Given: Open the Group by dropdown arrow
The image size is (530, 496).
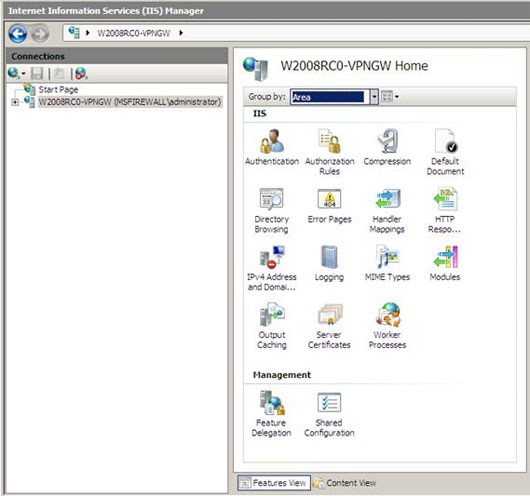Looking at the screenshot, I should (x=374, y=97).
